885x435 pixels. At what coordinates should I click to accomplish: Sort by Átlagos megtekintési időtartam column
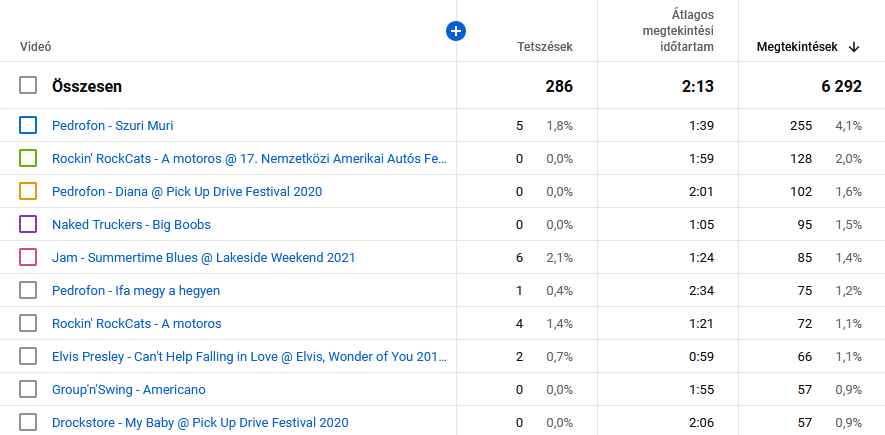pyautogui.click(x=678, y=31)
